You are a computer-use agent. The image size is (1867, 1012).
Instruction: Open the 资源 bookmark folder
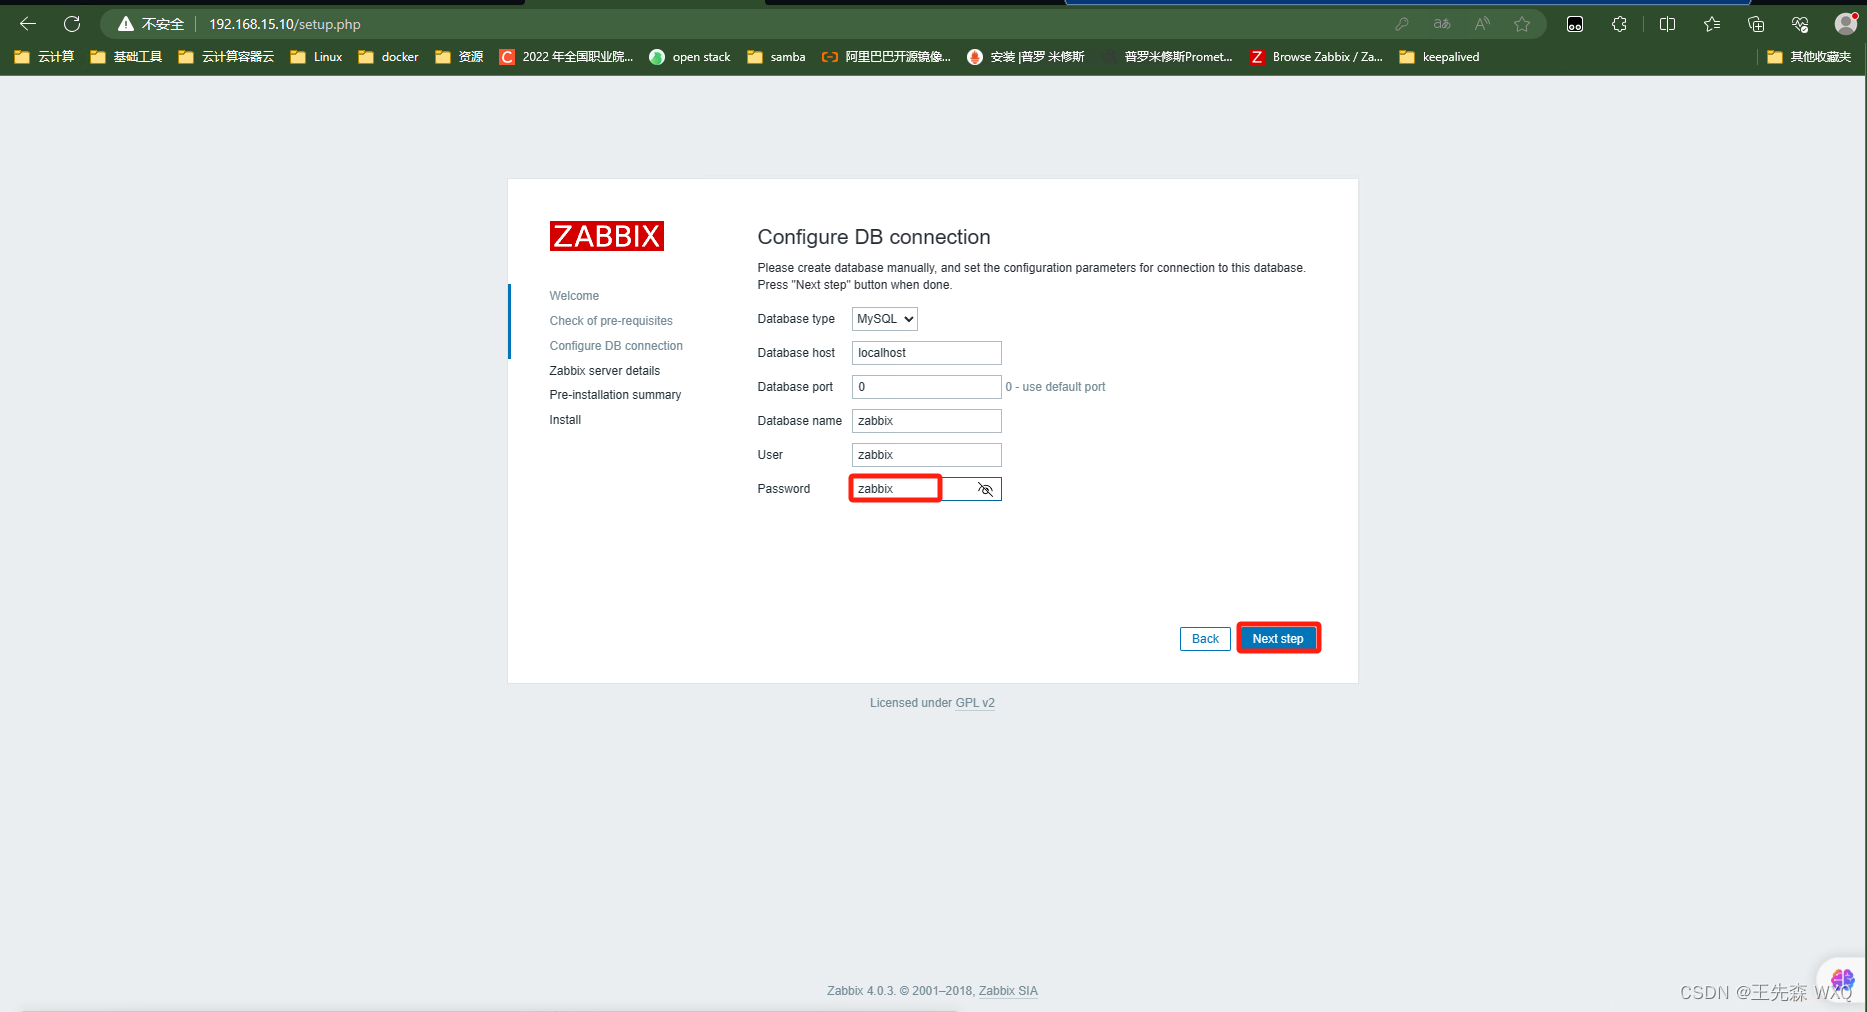(x=459, y=57)
